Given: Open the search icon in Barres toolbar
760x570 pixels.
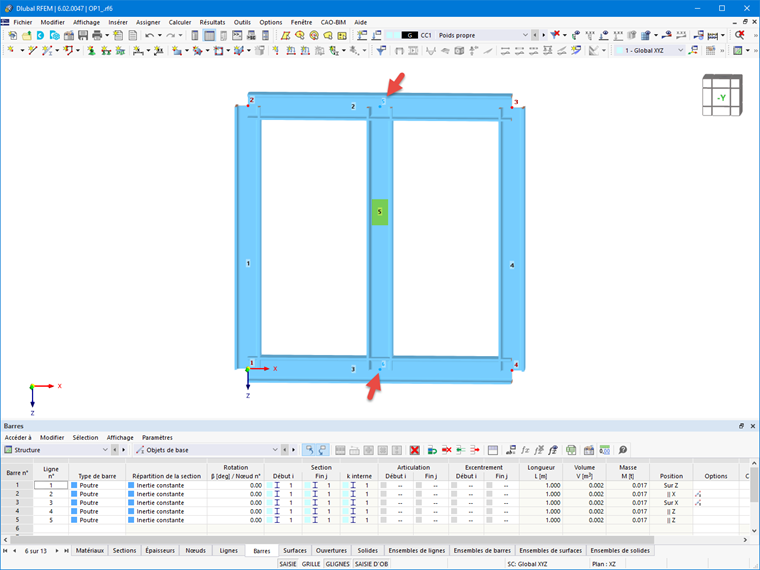Looking at the screenshot, I should (x=623, y=450).
